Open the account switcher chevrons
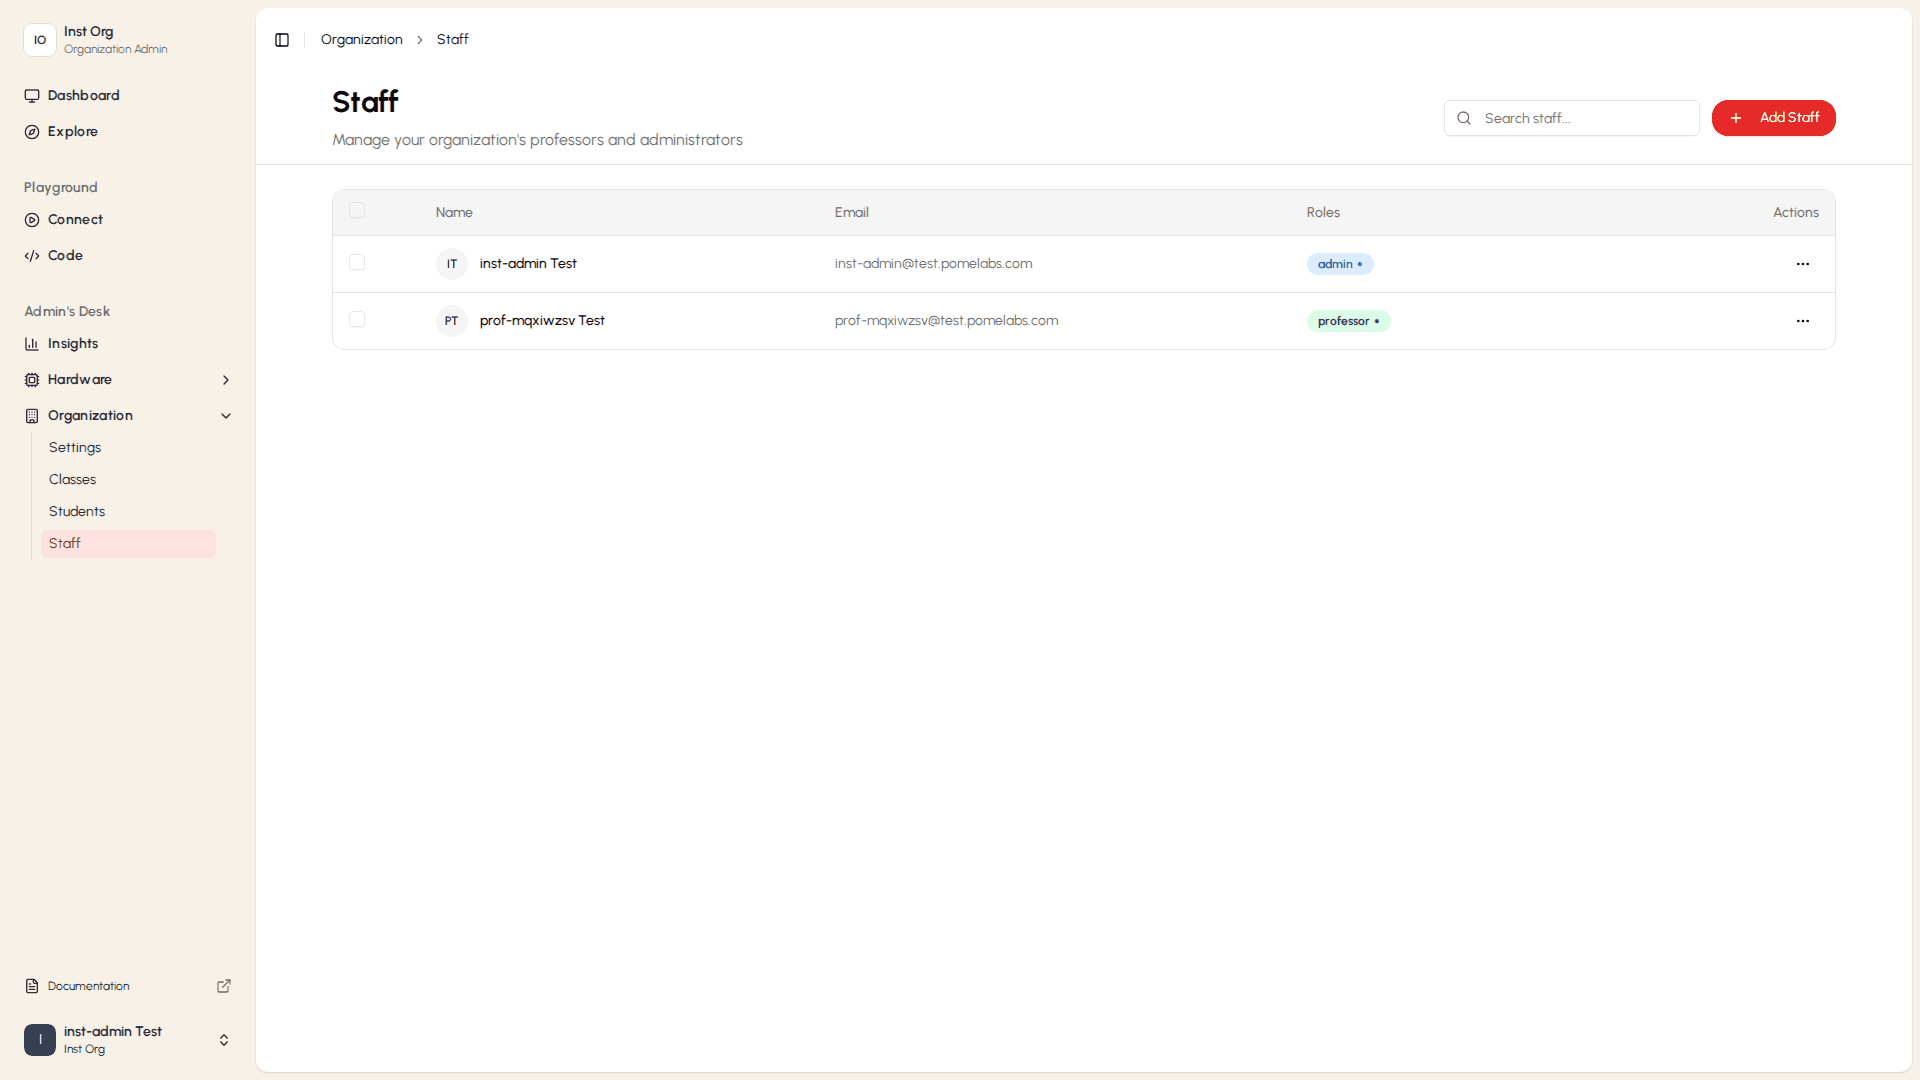This screenshot has width=1920, height=1080. click(x=224, y=1040)
